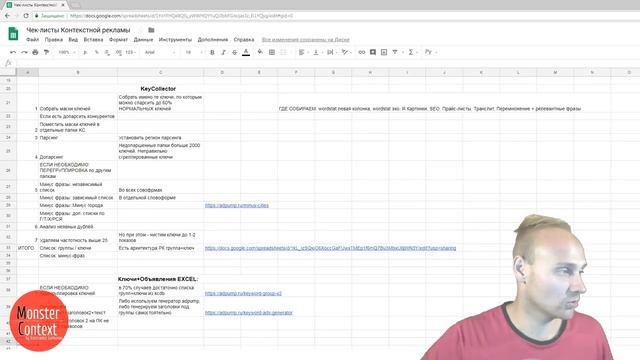Open the Вид menu
This screenshot has height=360, width=640.
coord(73,40)
